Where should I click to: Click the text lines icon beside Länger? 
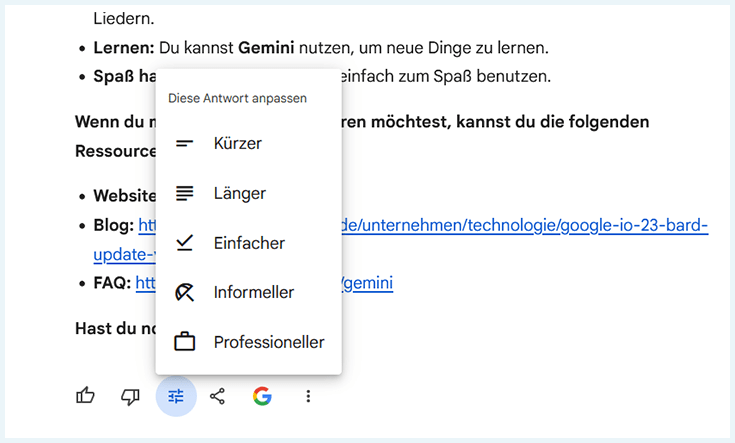tap(184, 193)
